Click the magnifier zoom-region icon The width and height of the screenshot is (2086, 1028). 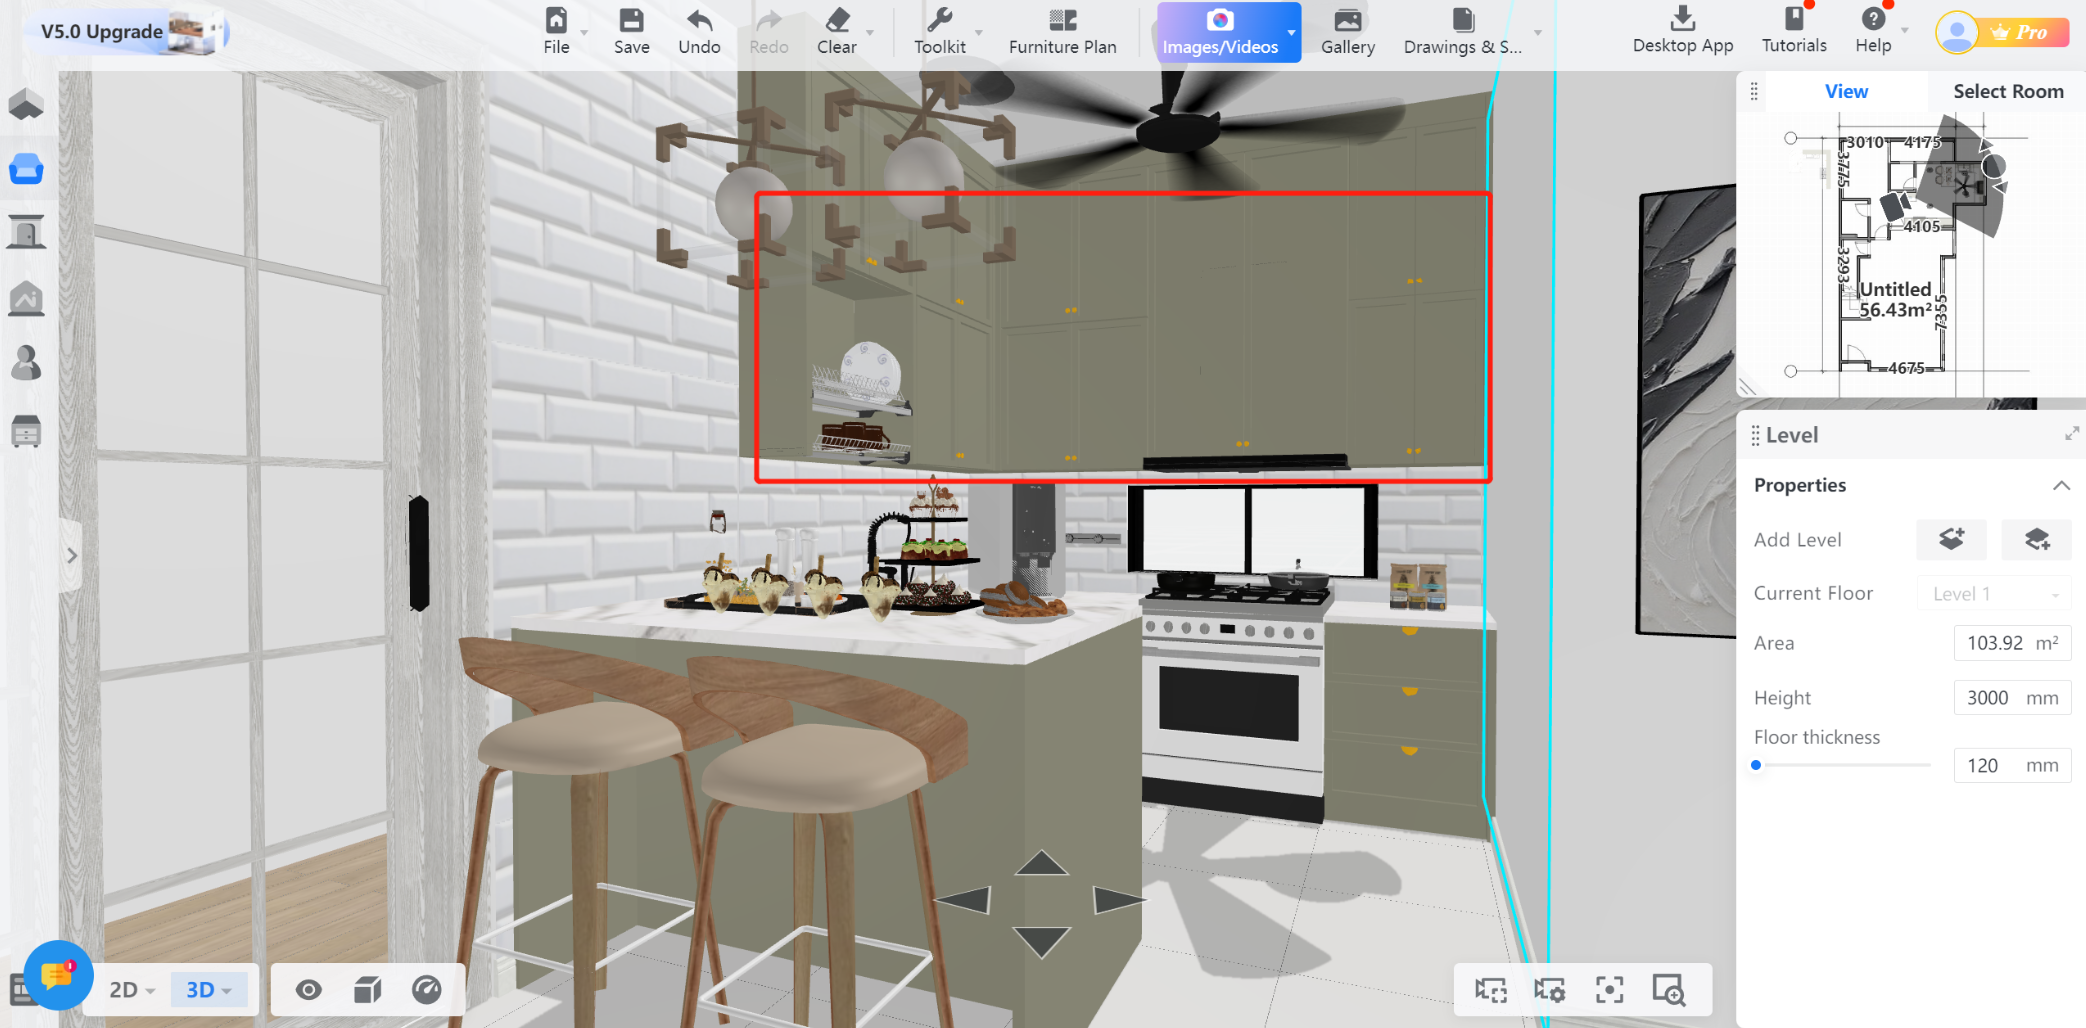(x=1669, y=990)
